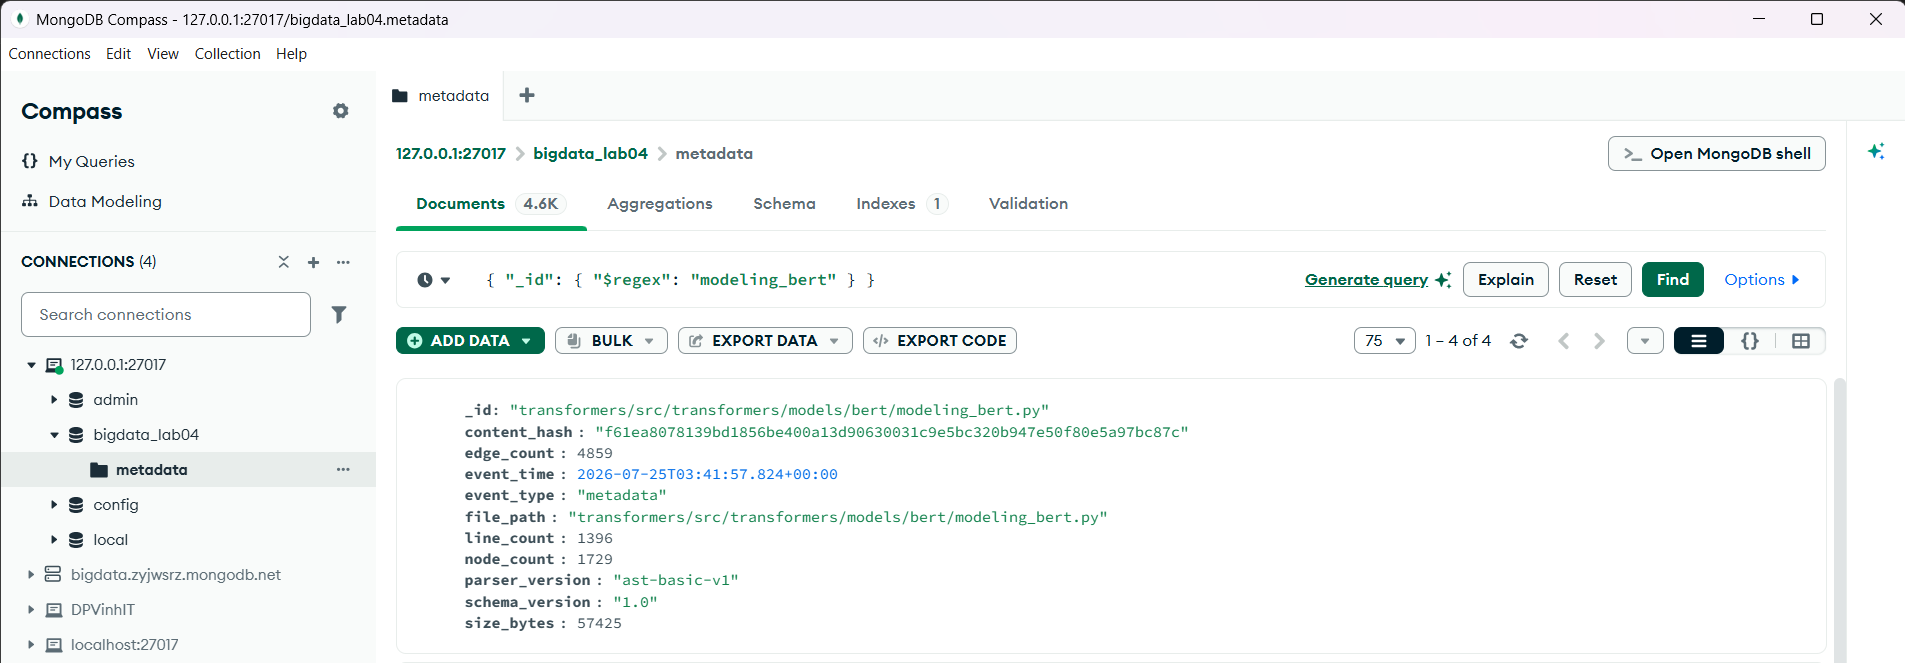Screen dimensions: 1905x663
Task: Click the size_bytes value 57425
Action: tap(599, 623)
